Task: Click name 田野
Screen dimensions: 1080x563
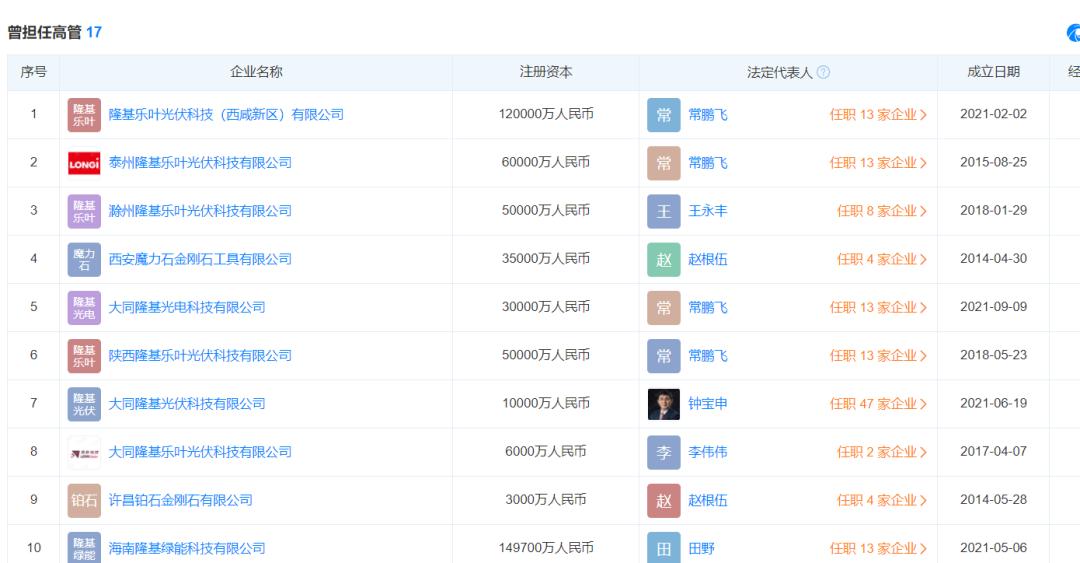Action: pyautogui.click(x=701, y=549)
